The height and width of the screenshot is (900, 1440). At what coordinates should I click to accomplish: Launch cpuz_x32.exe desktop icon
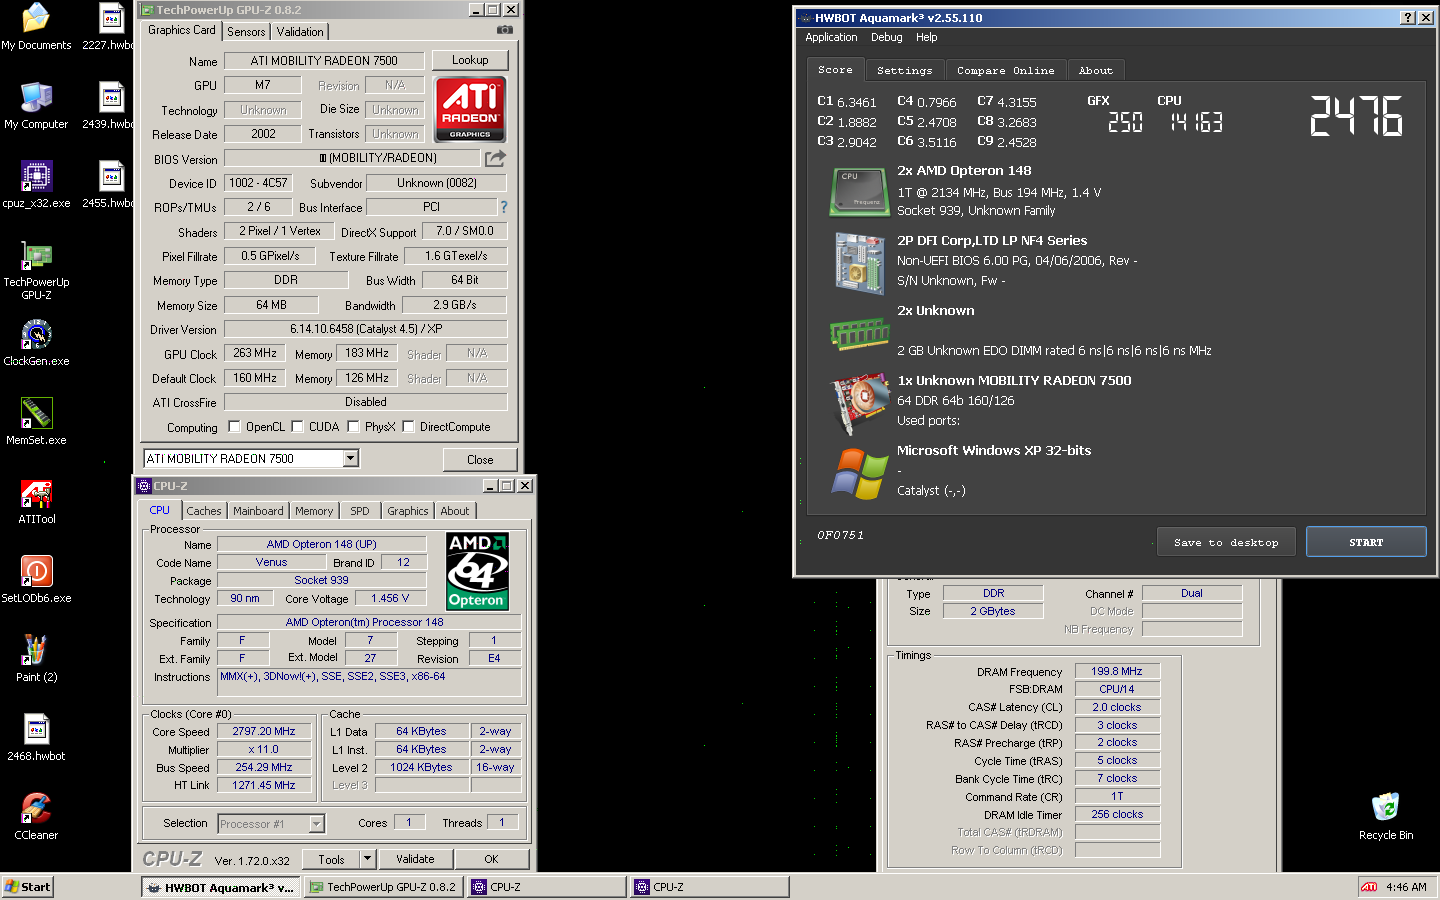(36, 185)
